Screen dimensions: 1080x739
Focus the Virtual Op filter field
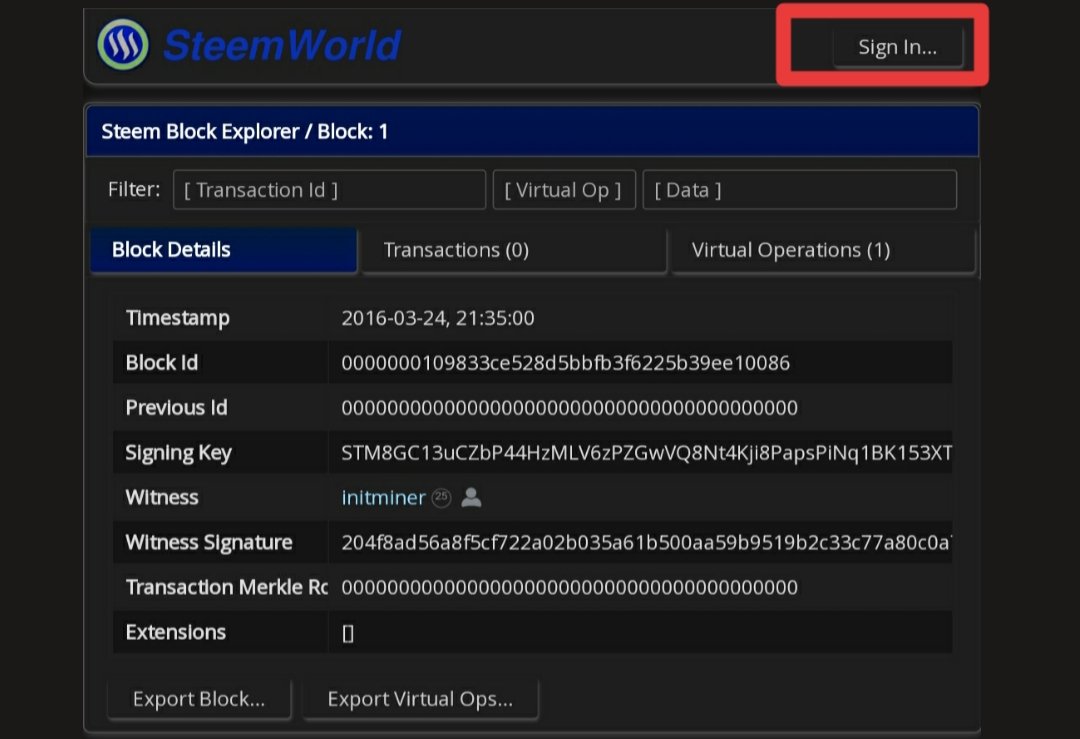click(563, 190)
